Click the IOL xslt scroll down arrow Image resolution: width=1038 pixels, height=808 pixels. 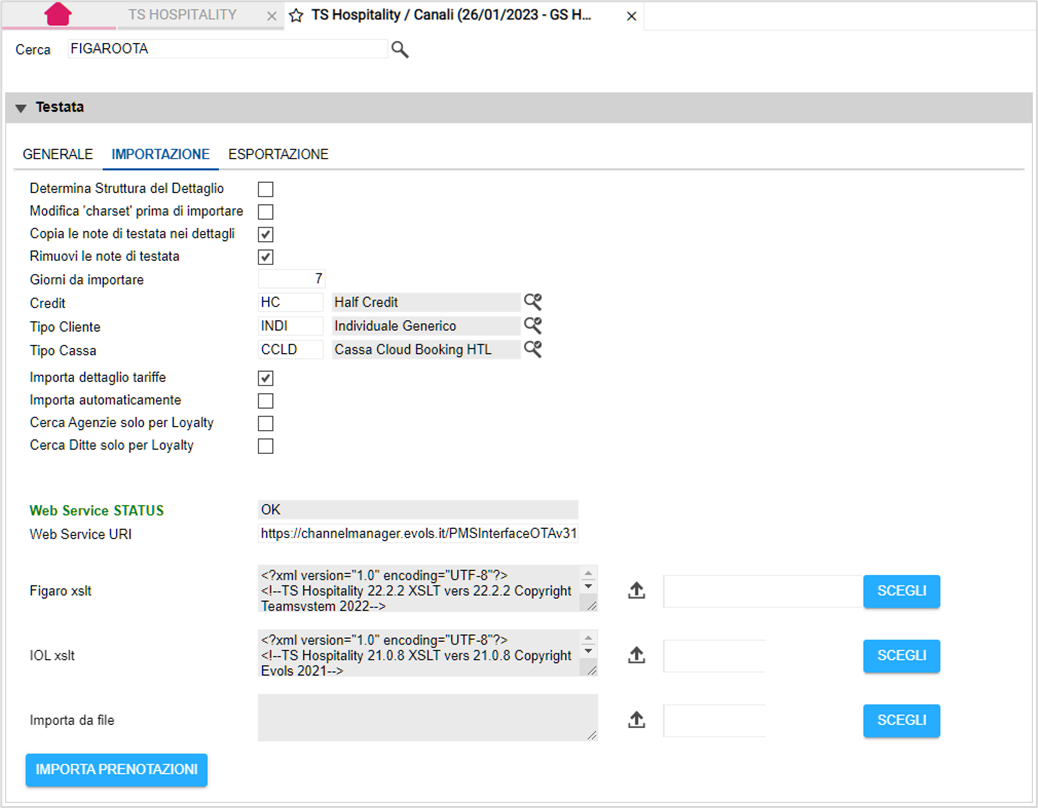coord(588,651)
